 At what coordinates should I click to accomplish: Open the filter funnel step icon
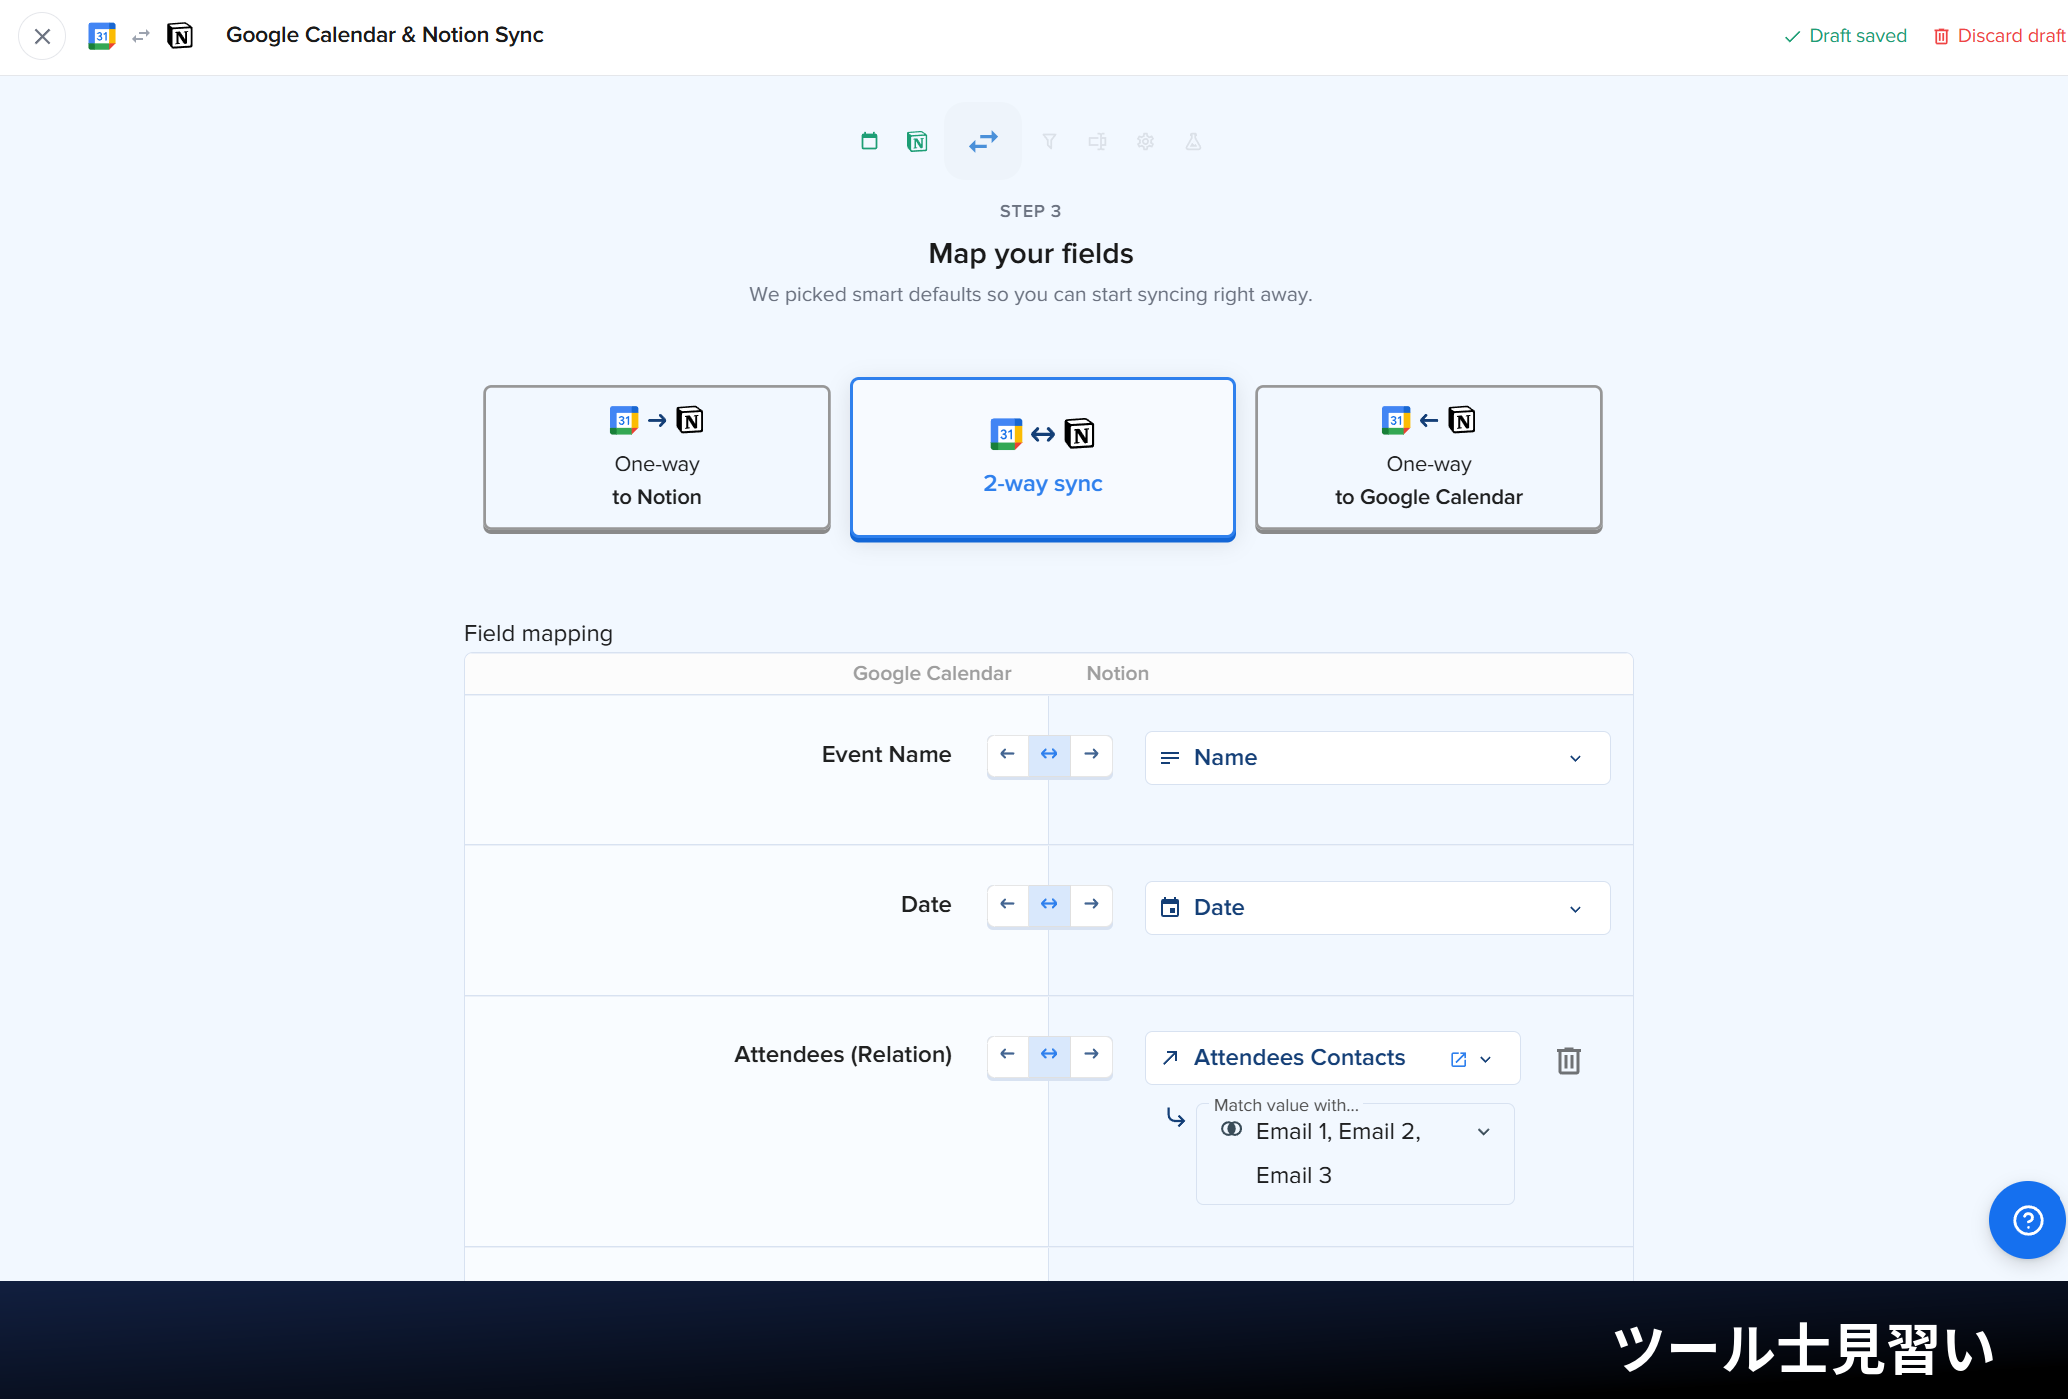1049,141
